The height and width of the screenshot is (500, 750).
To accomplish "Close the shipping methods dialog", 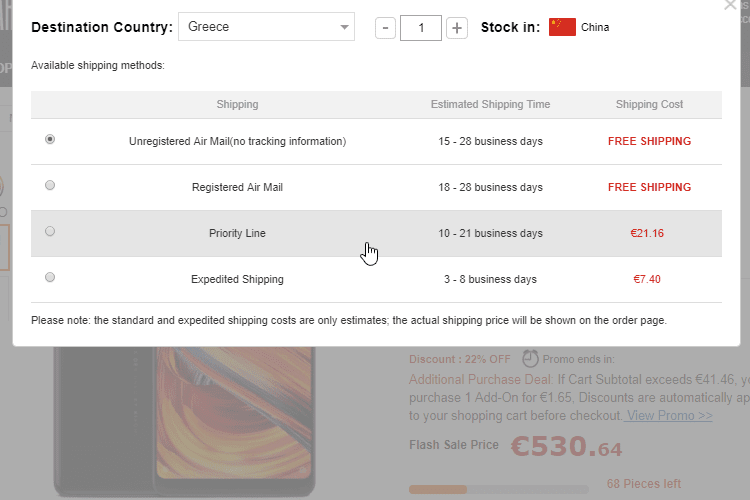I will (728, 4).
